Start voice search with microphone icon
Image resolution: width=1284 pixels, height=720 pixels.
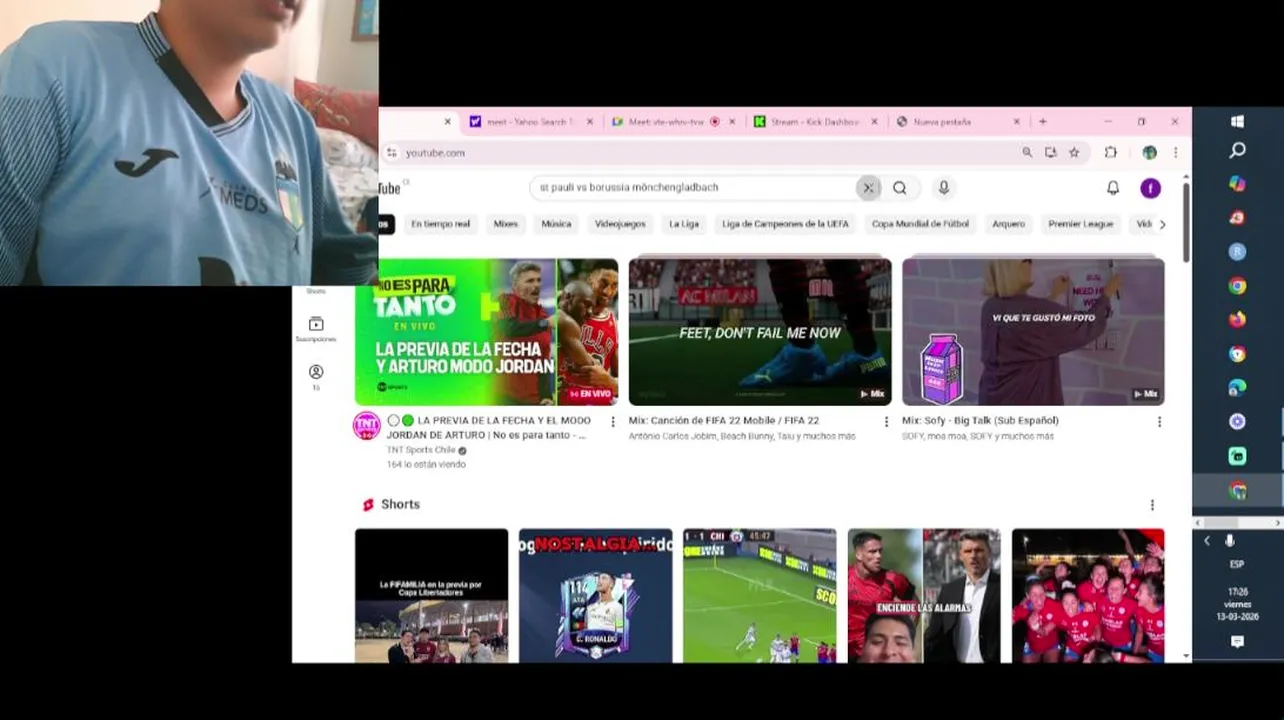943,188
